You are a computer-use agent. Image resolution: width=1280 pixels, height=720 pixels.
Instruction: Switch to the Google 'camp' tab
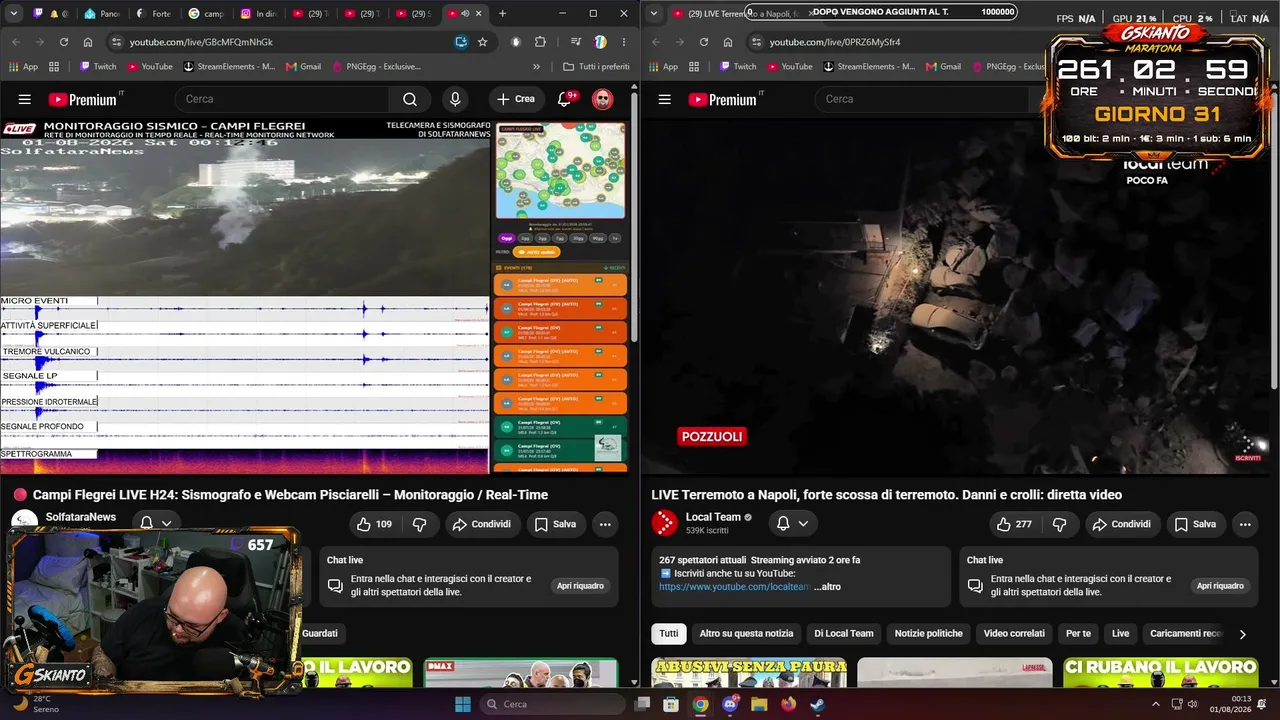coord(207,14)
